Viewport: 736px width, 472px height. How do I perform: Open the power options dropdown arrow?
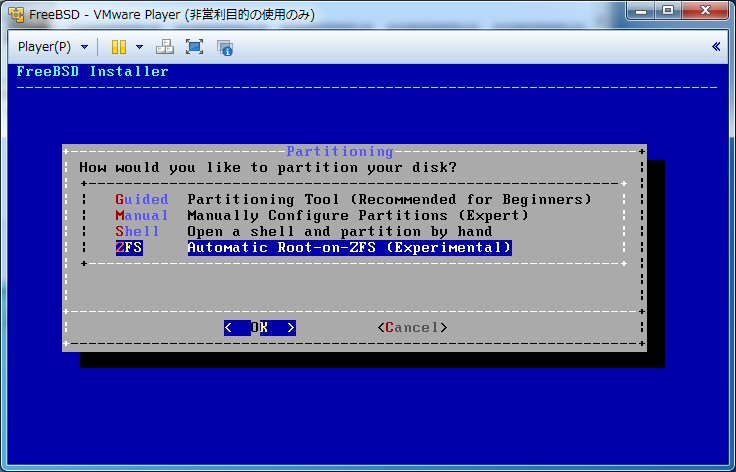click(x=139, y=47)
